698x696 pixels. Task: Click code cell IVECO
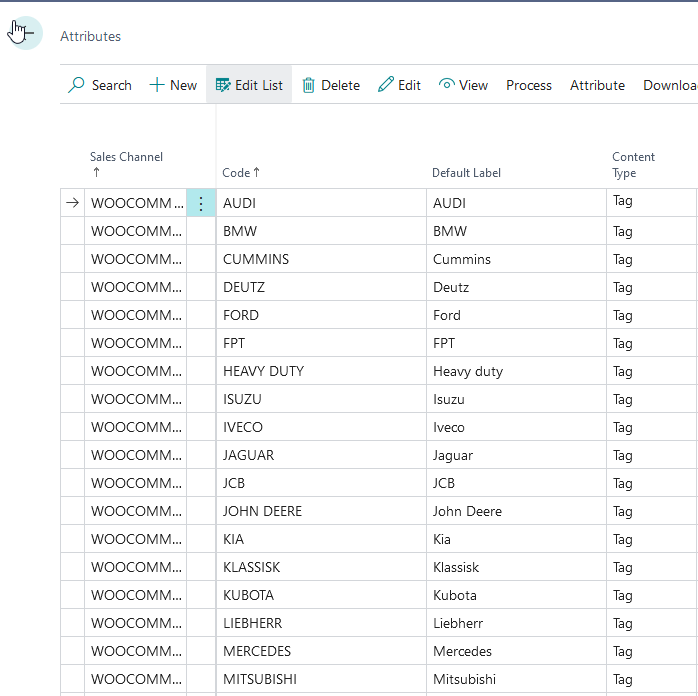[321, 427]
